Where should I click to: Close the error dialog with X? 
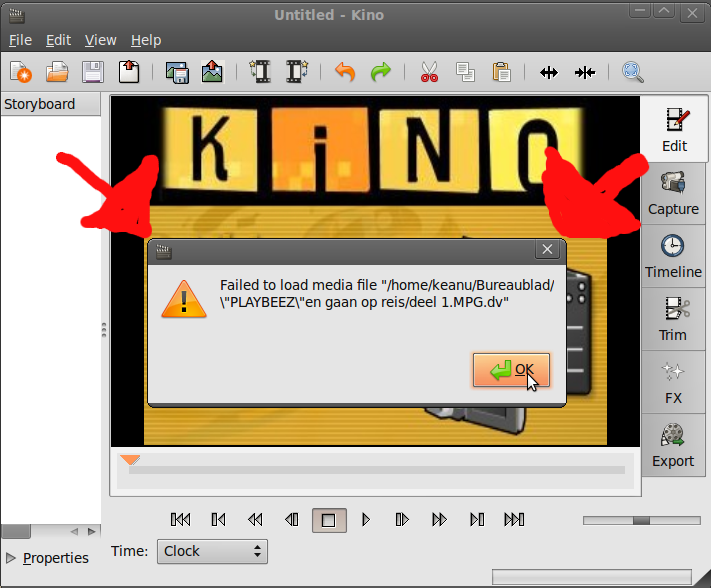coord(547,250)
